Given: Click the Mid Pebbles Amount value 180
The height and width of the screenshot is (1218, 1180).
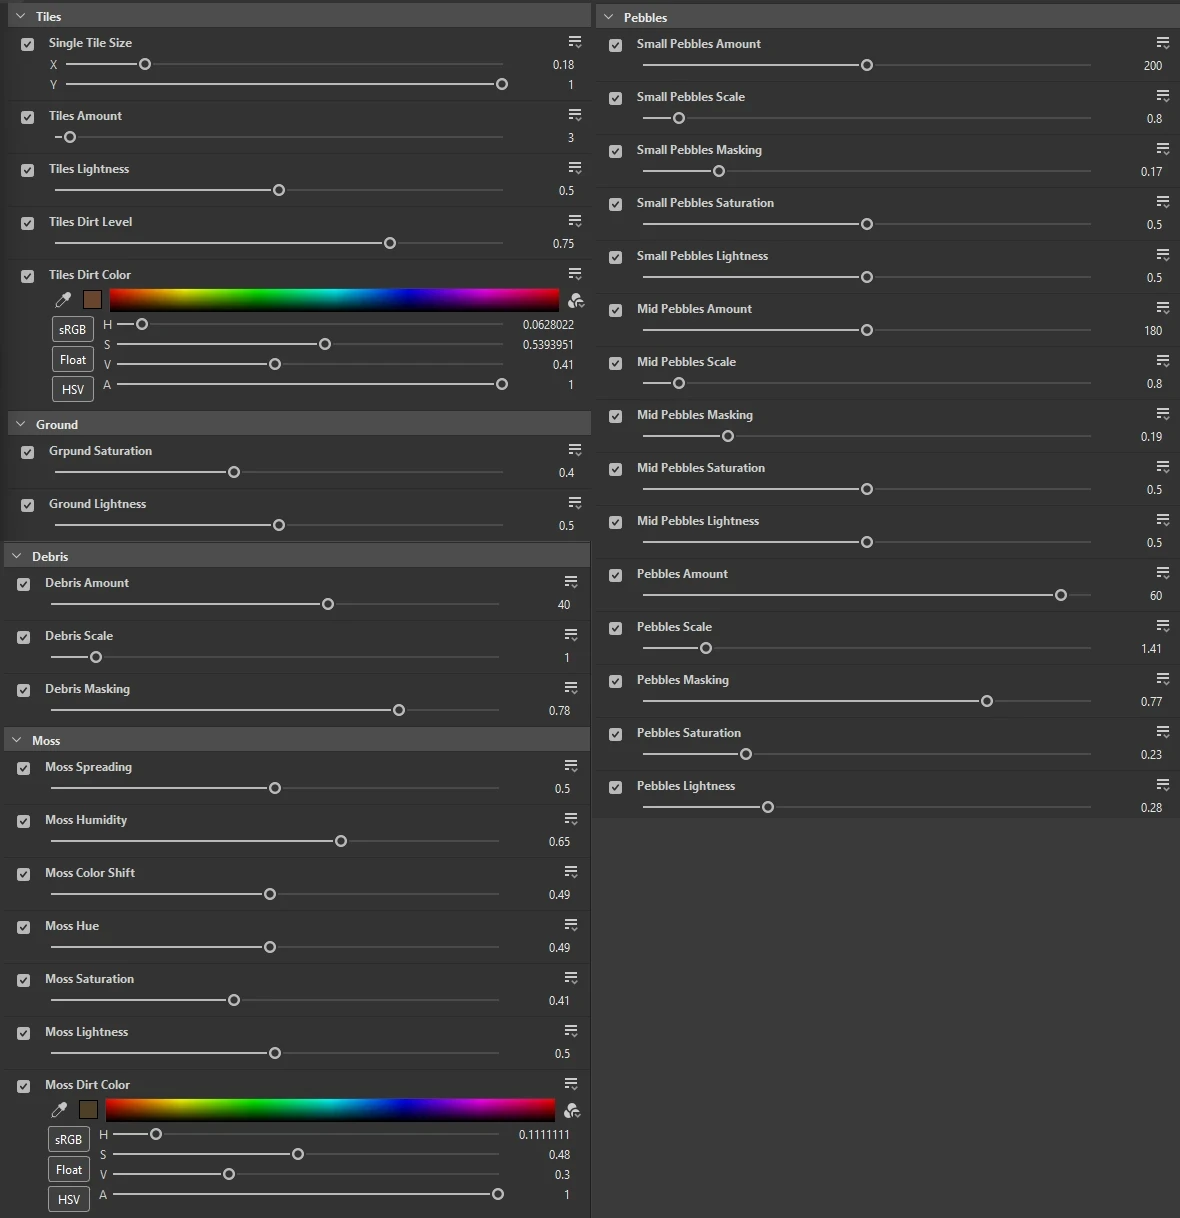Looking at the screenshot, I should pos(1153,330).
